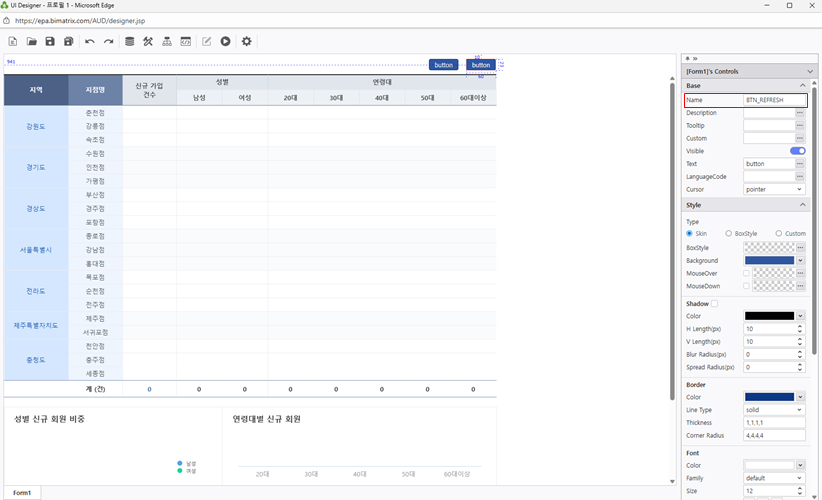This screenshot has width=822, height=500.
Task: Click the Name input field BTN_REFRESH
Action: (x=774, y=100)
